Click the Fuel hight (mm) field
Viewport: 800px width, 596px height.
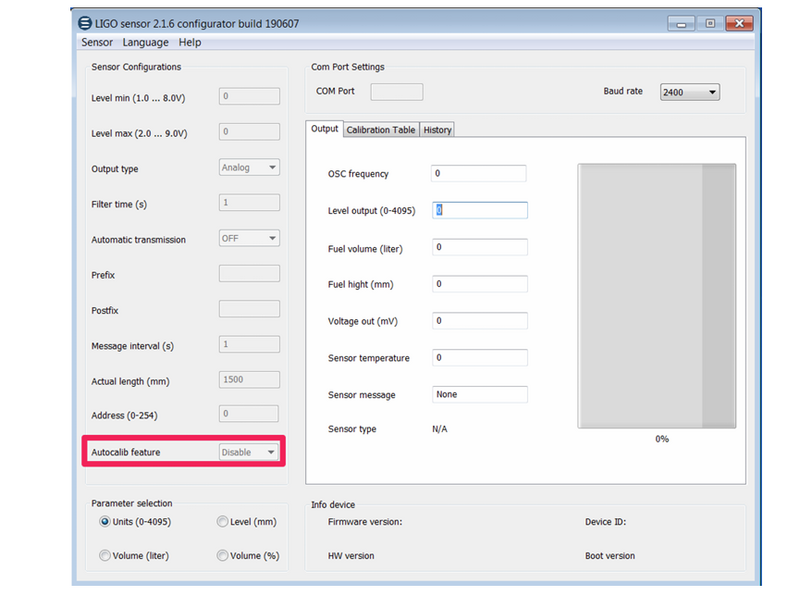click(x=480, y=284)
